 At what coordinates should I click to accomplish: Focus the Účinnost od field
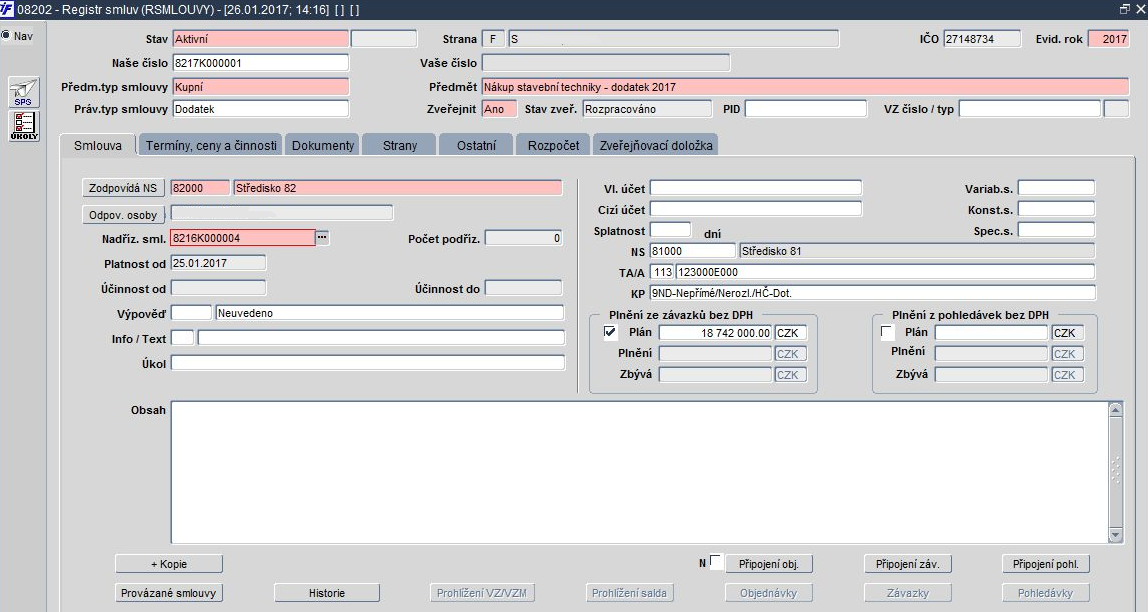tap(218, 288)
